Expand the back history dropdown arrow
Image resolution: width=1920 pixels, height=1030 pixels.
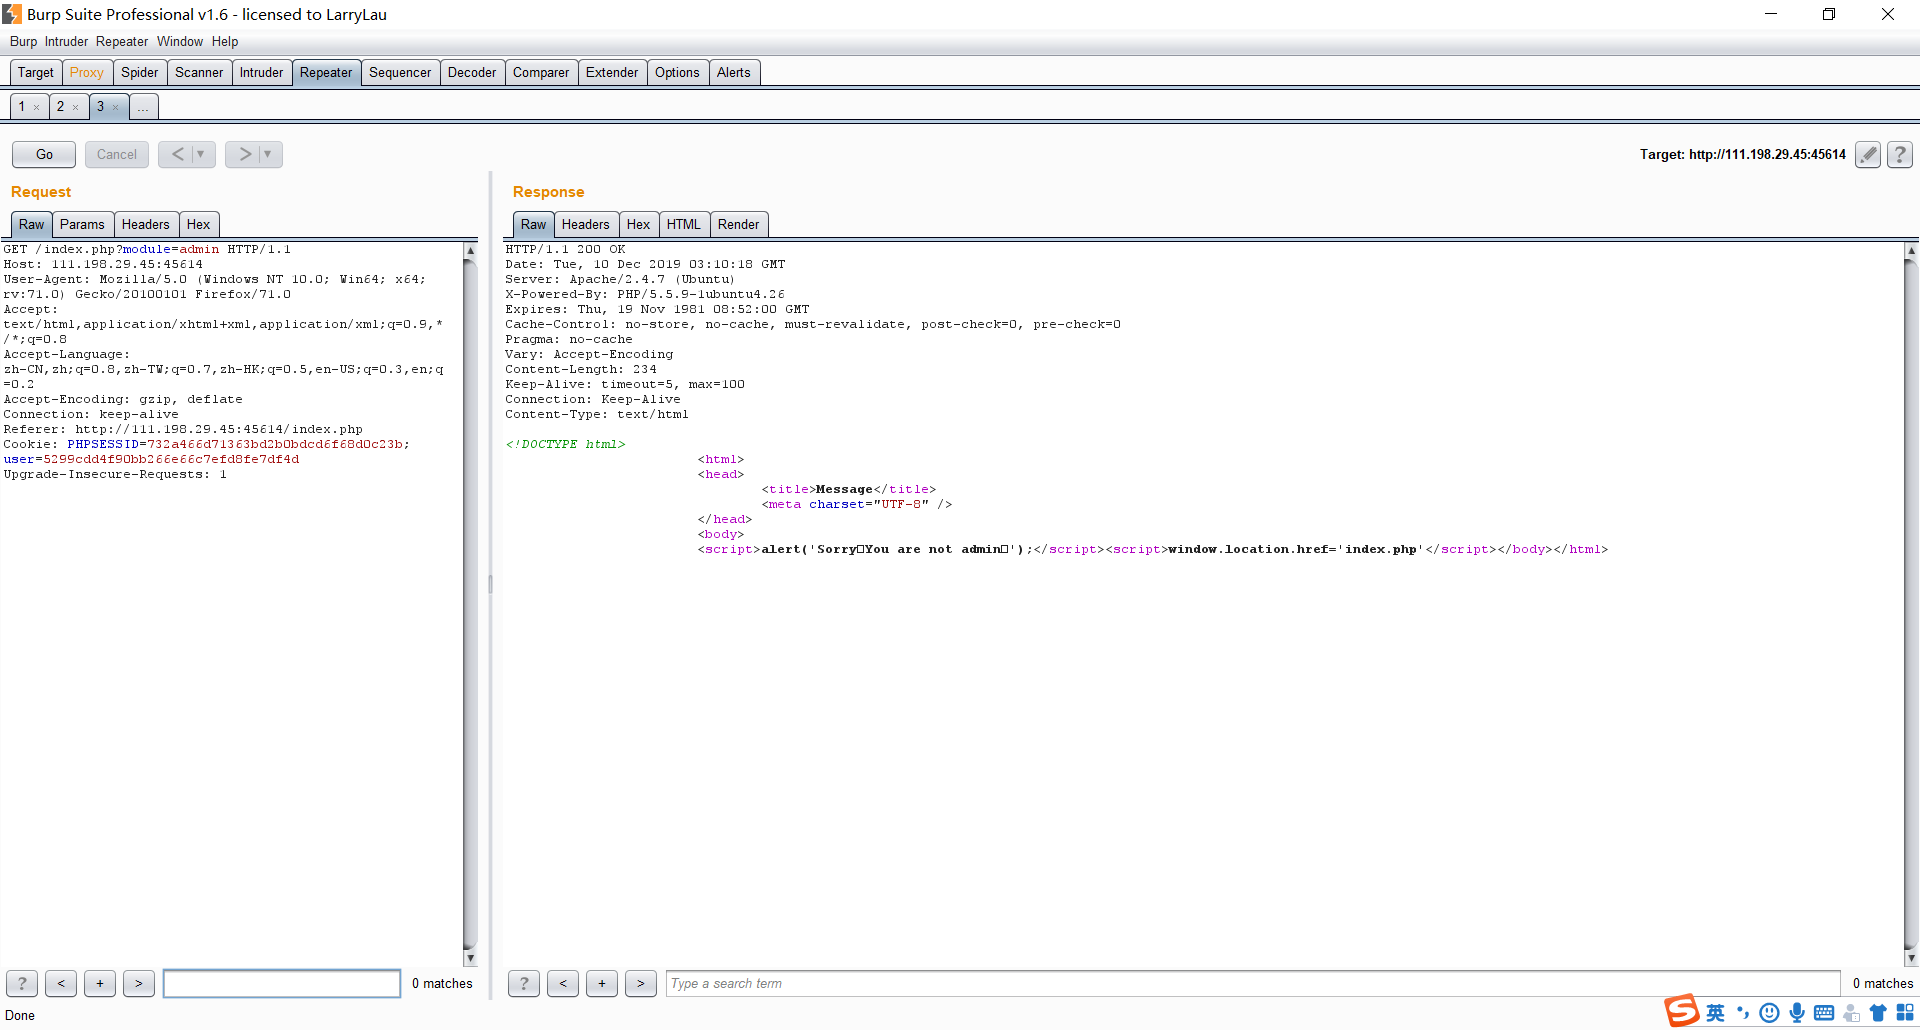[201, 154]
